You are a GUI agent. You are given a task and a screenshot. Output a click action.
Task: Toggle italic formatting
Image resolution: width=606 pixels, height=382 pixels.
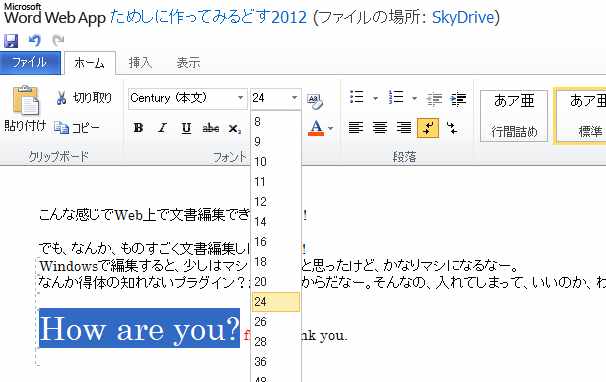163,128
